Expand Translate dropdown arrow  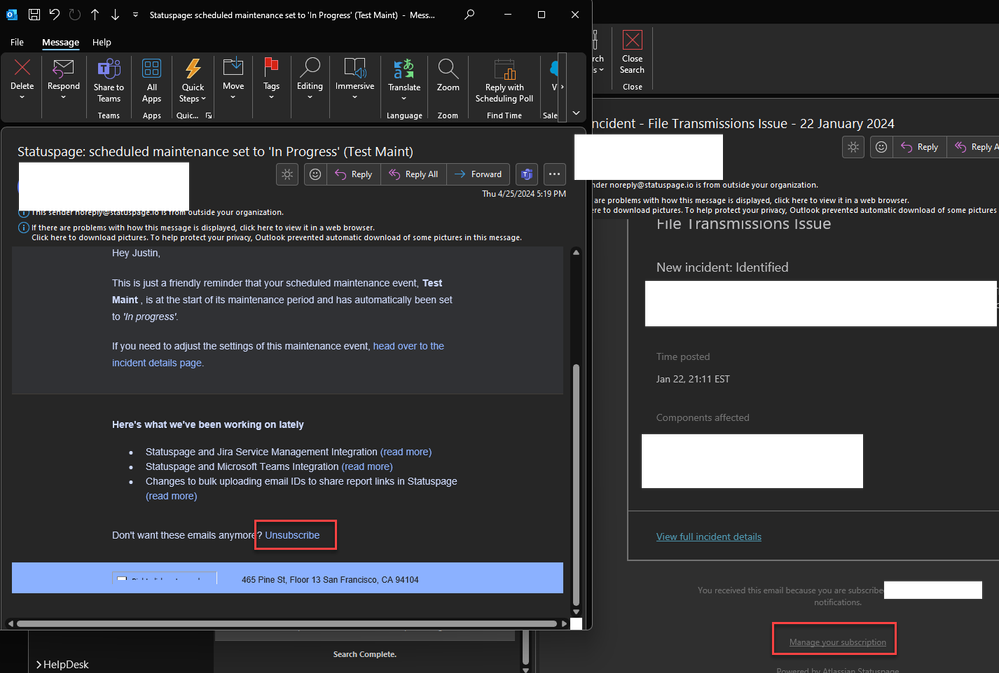pyautogui.click(x=404, y=98)
